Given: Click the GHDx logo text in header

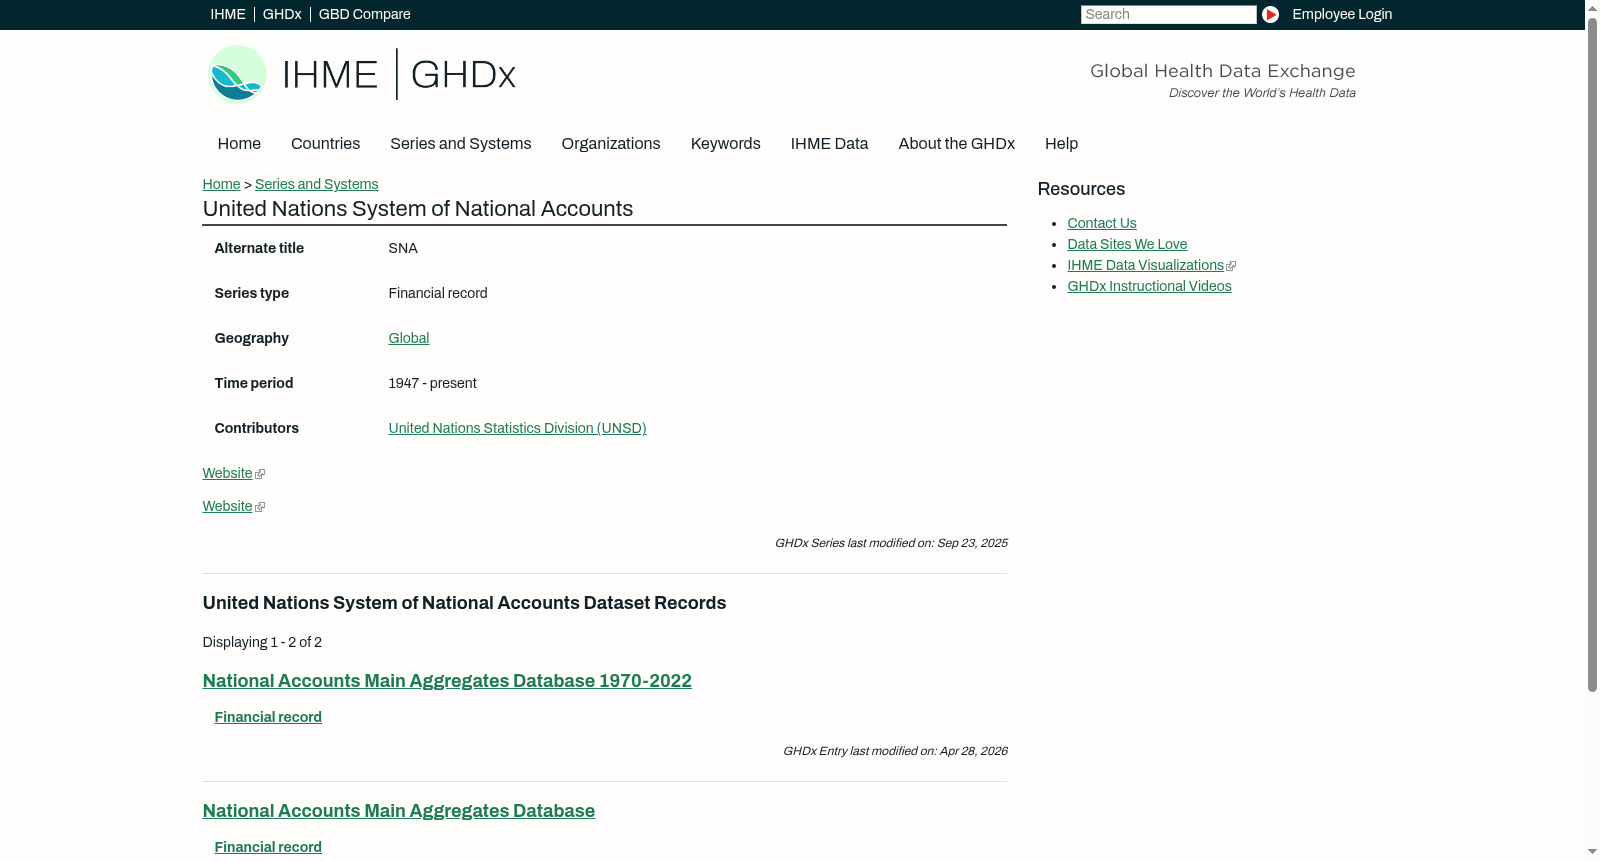Looking at the screenshot, I should [x=463, y=75].
